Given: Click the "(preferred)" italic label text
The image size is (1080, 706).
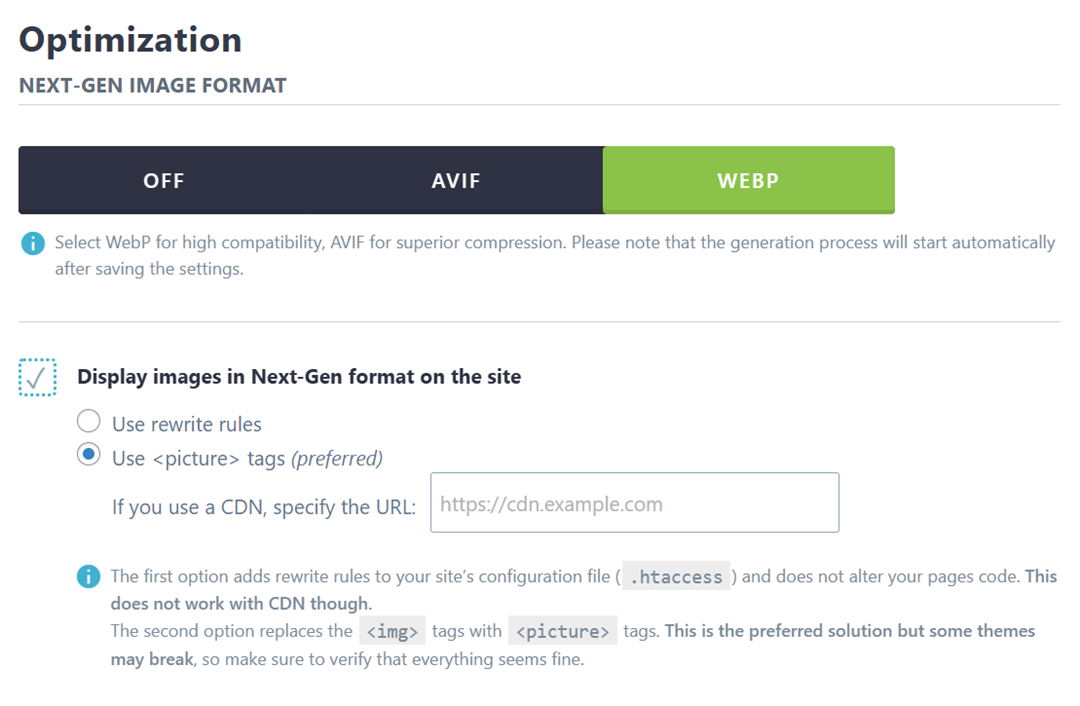Looking at the screenshot, I should [x=337, y=459].
